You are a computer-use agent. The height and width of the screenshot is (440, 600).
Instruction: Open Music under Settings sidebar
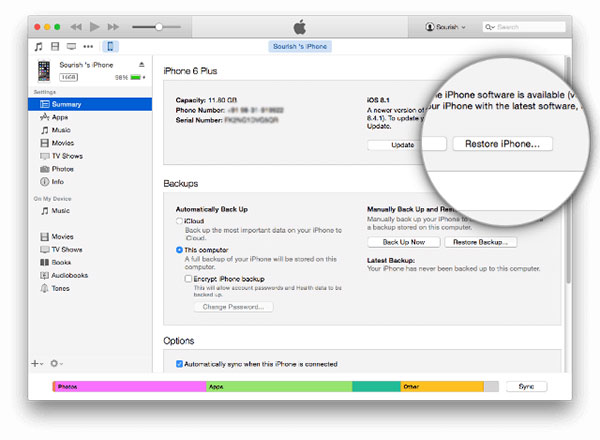[90, 130]
